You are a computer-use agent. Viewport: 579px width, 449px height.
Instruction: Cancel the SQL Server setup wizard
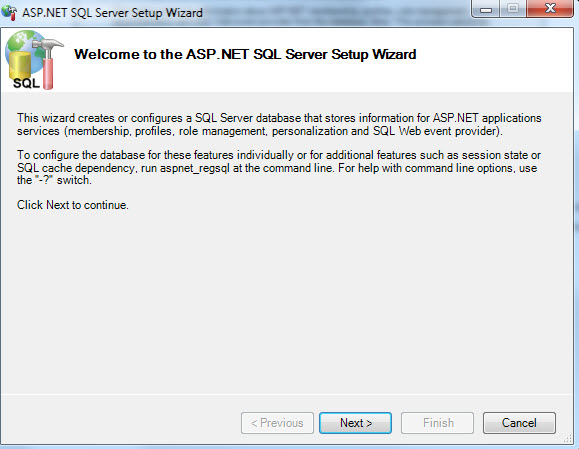[519, 423]
